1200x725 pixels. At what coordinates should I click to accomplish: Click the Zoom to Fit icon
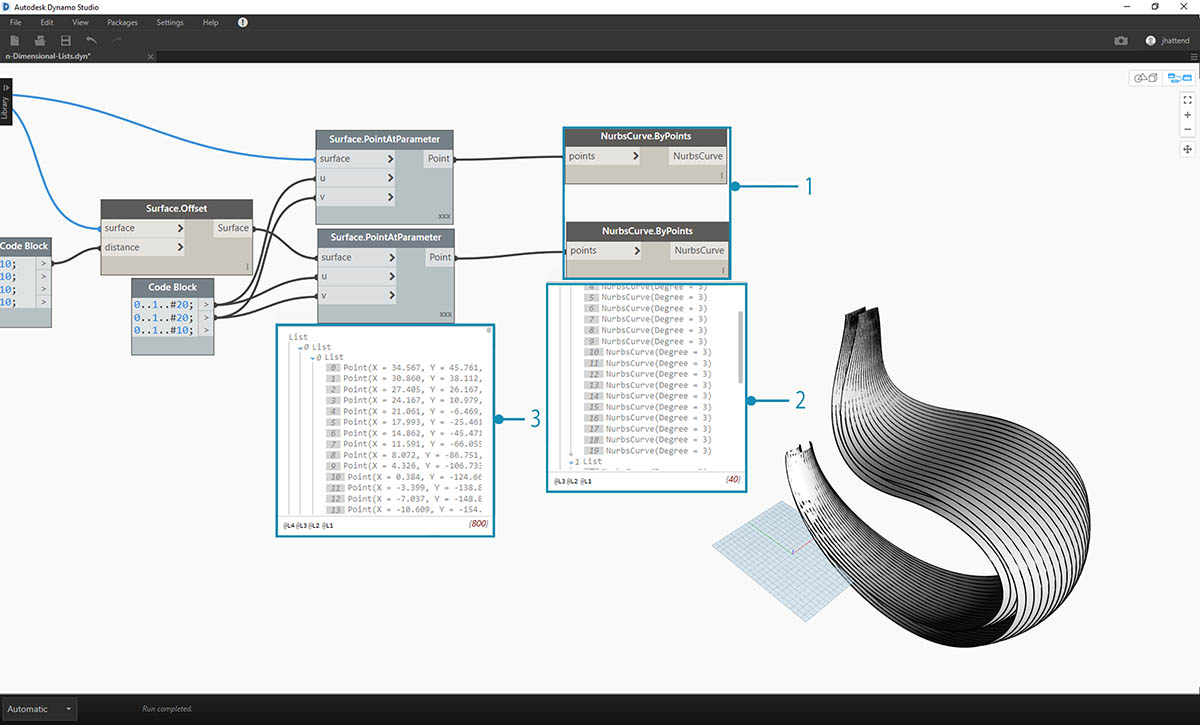coord(1187,100)
